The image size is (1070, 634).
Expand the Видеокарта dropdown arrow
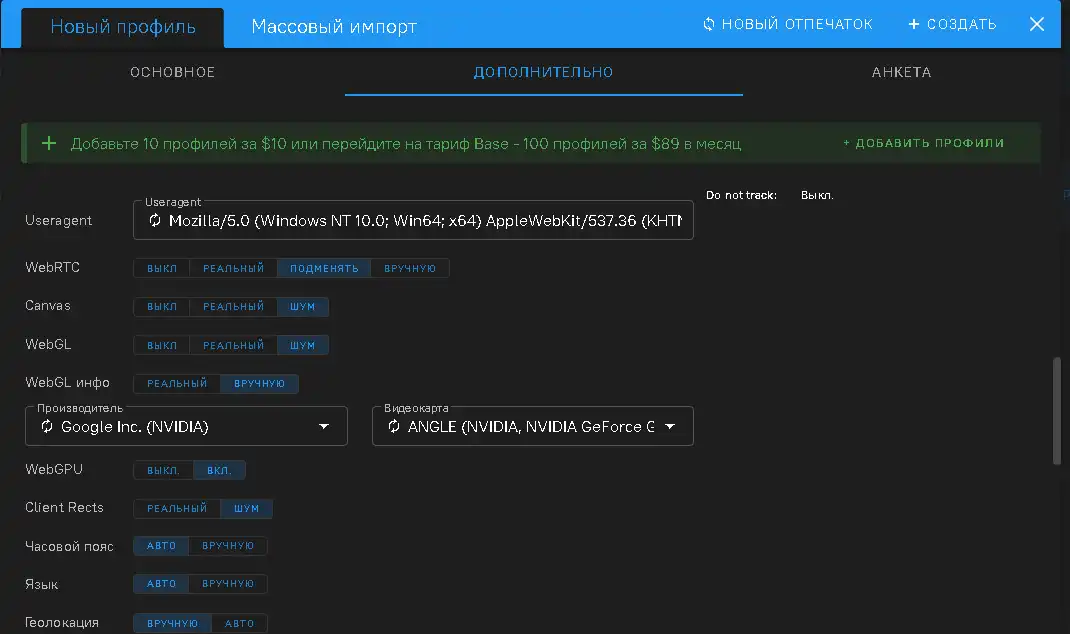(x=670, y=427)
